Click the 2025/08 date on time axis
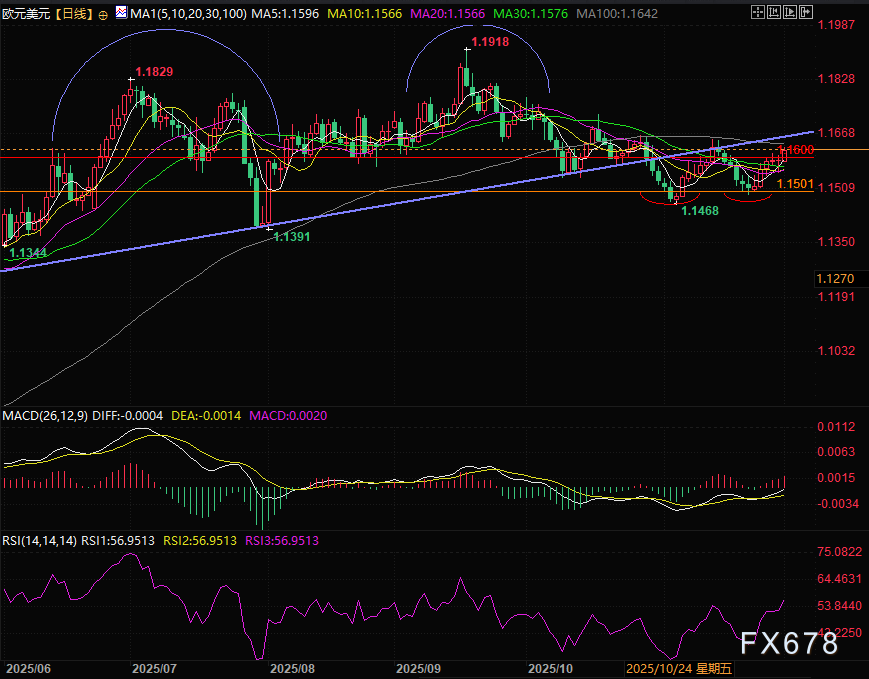 [x=292, y=668]
